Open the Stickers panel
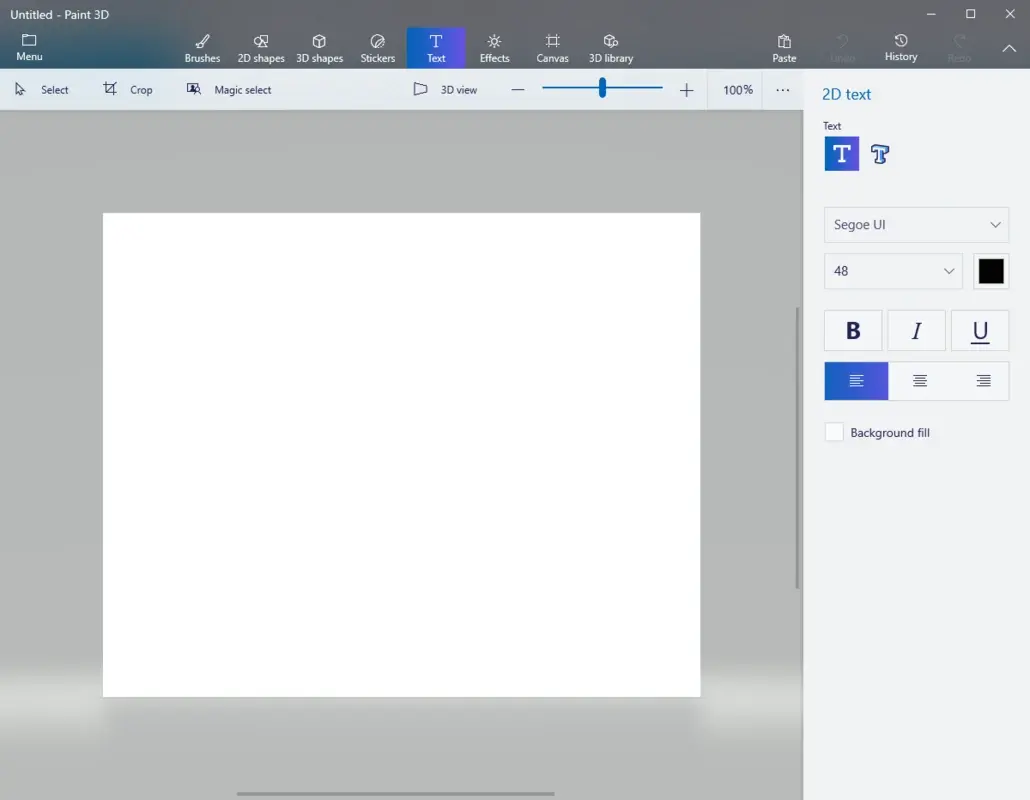The image size is (1030, 800). tap(377, 46)
